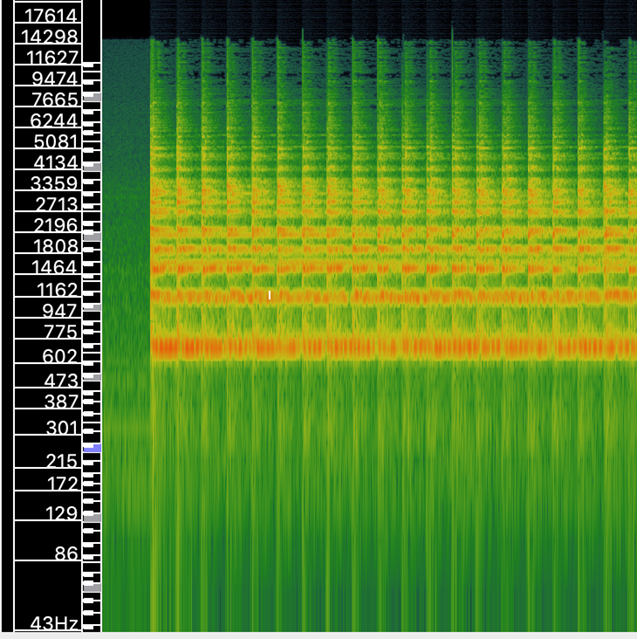
Task: Click the 129 Hz frequency label
Action: coord(60,513)
